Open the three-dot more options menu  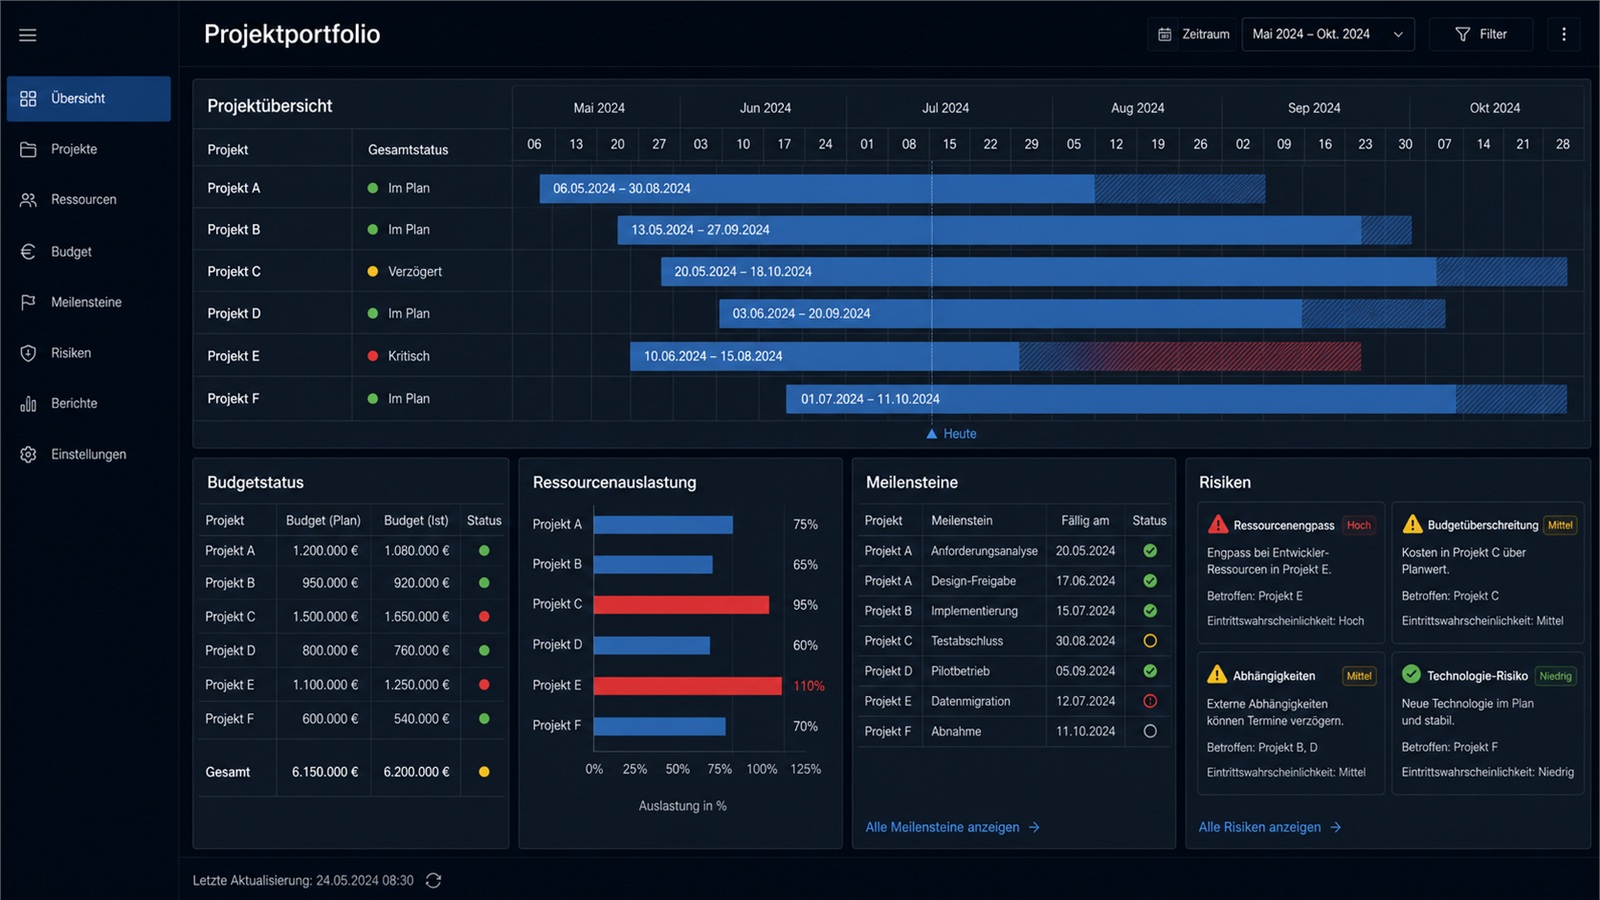point(1564,34)
